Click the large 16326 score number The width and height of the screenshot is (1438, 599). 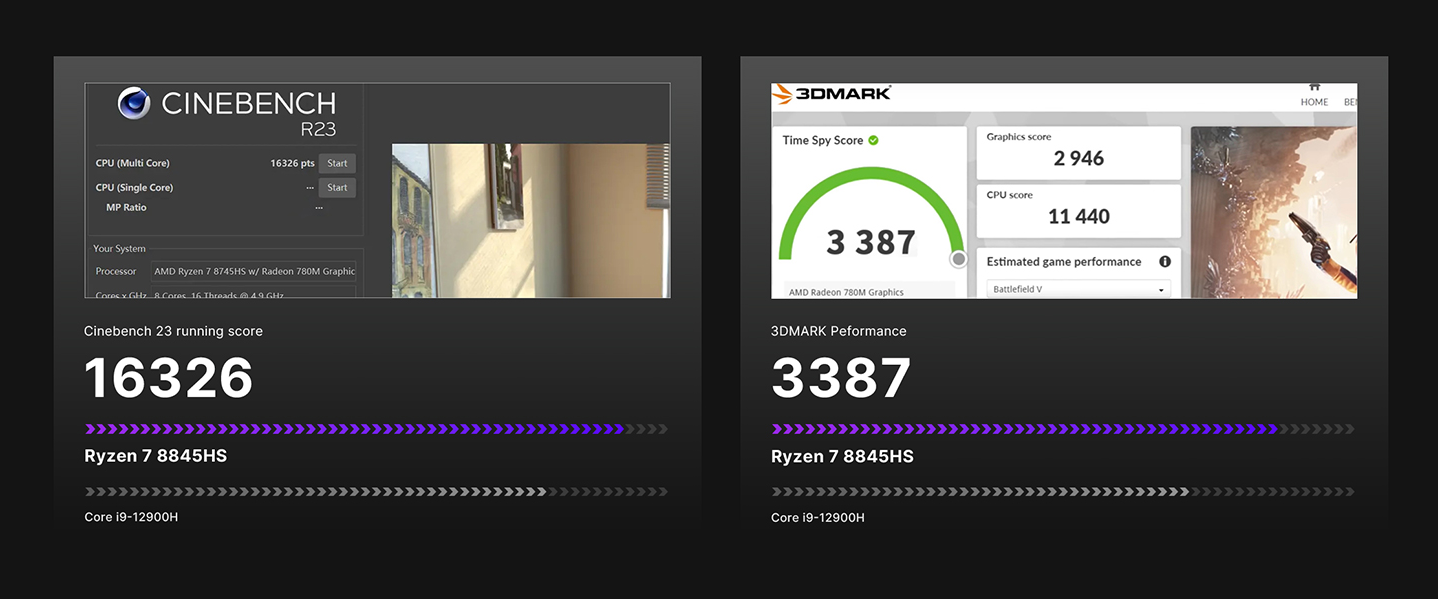pyautogui.click(x=169, y=378)
